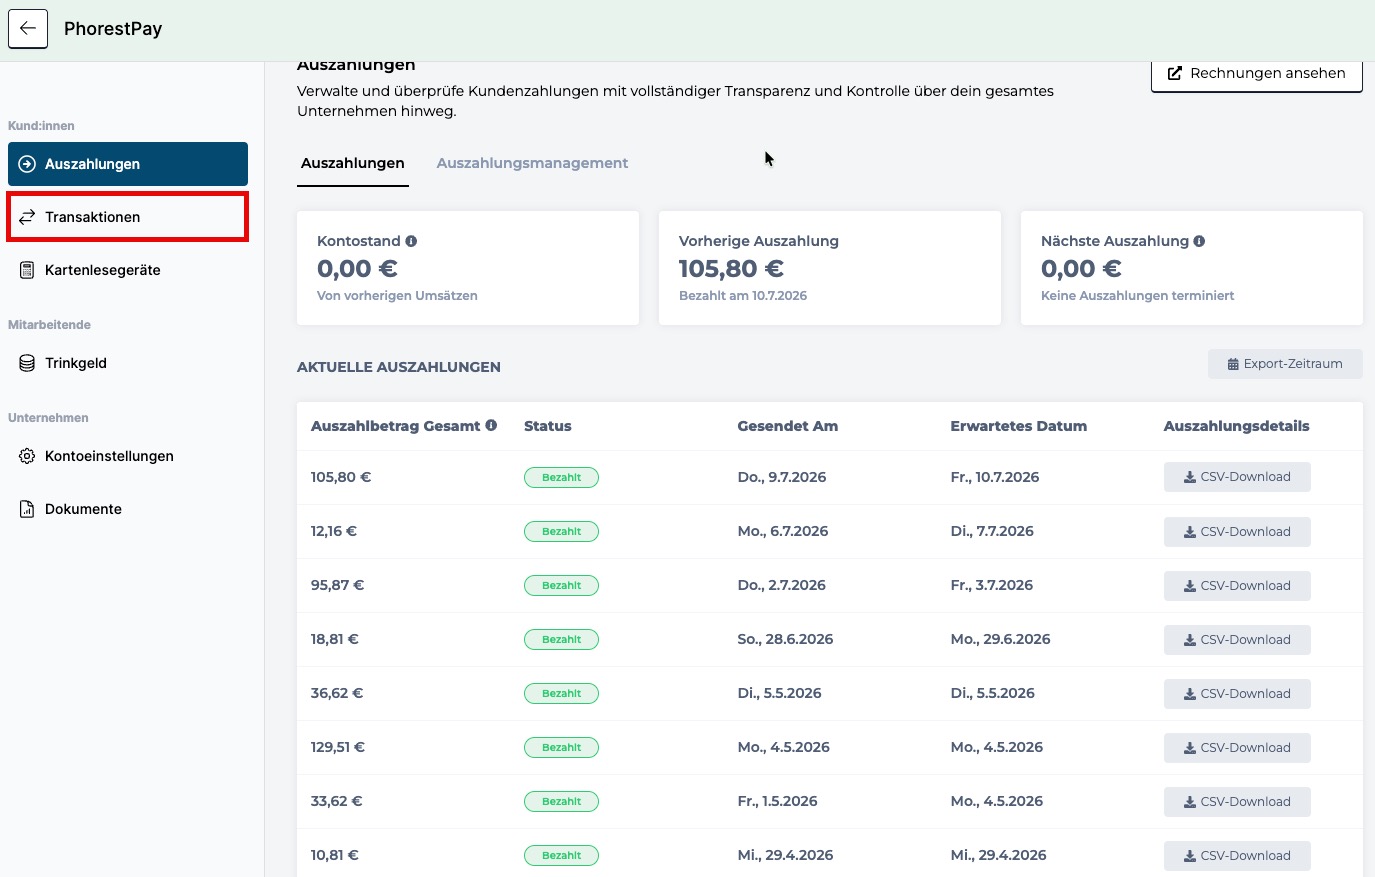Click the back arrow button beside PhorestPay
The height and width of the screenshot is (877, 1375).
coord(28,29)
